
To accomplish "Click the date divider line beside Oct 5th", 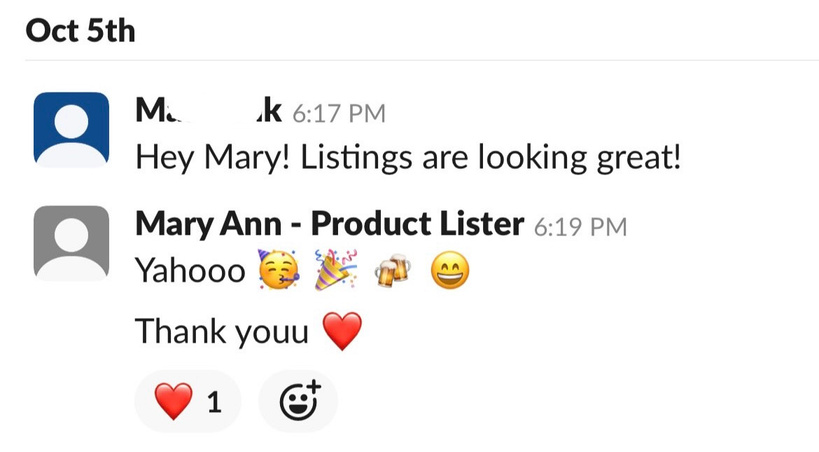I will (x=422, y=61).
